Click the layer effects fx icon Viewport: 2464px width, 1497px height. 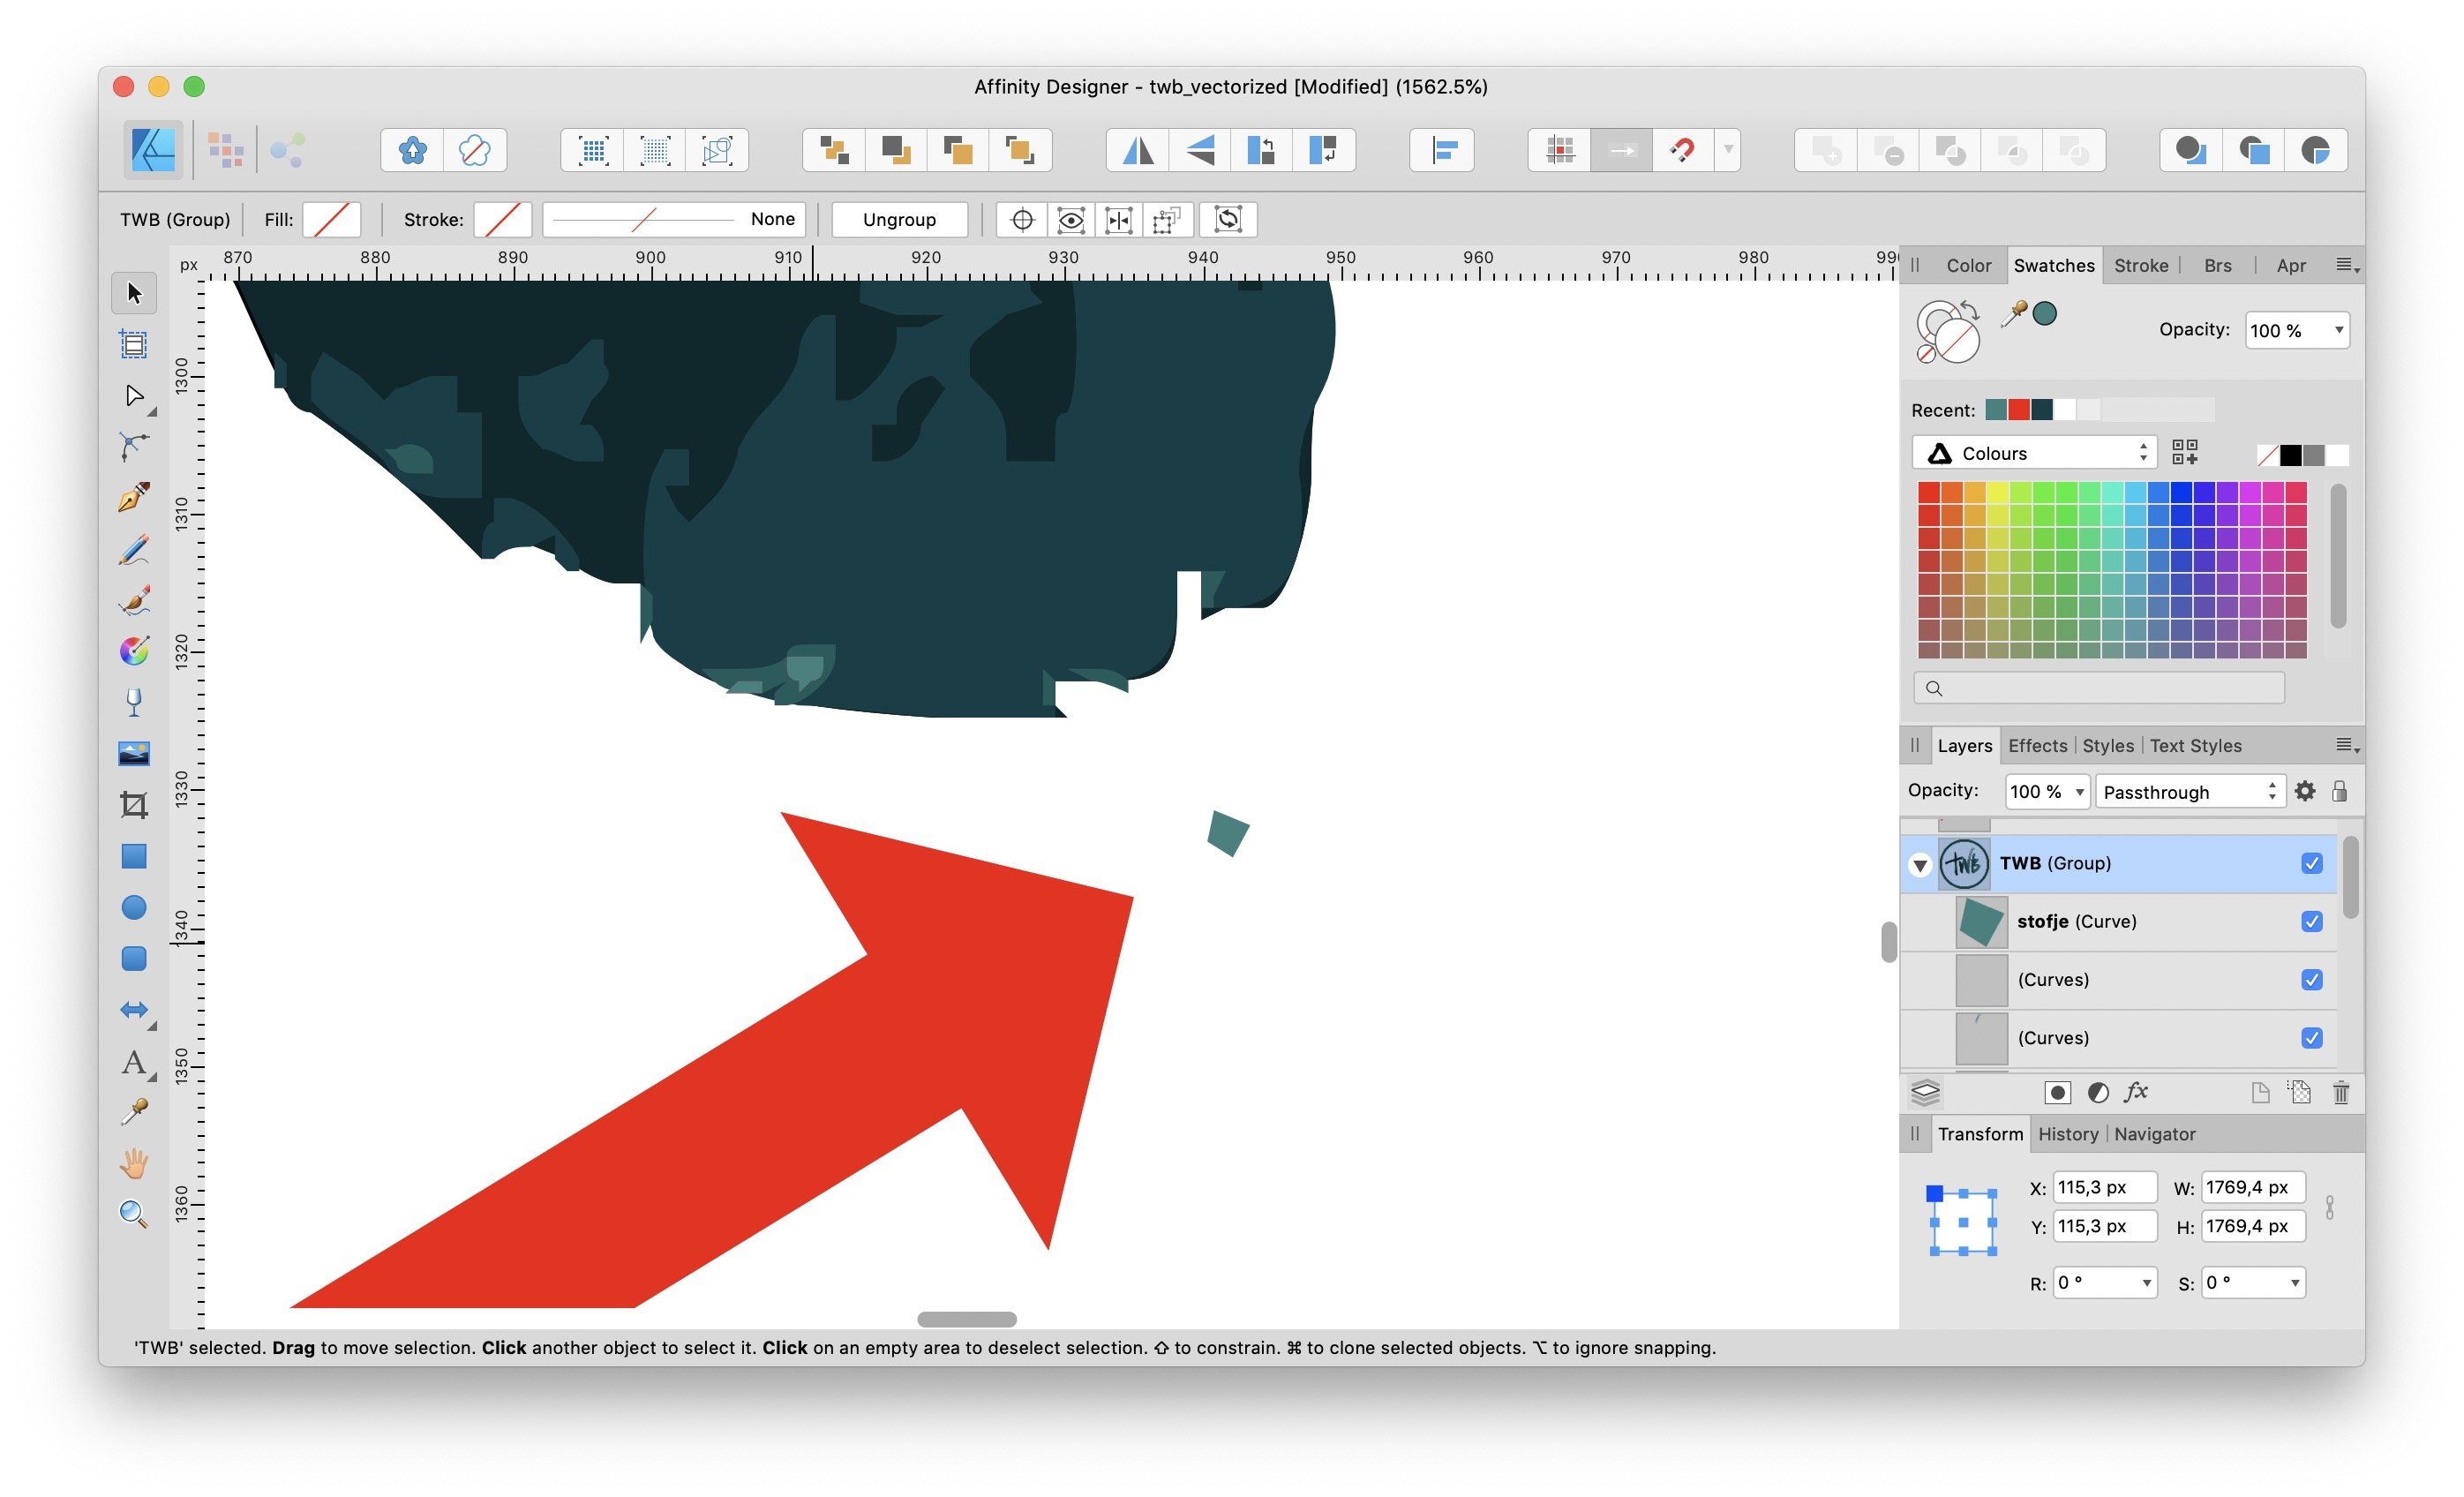[x=2136, y=1092]
